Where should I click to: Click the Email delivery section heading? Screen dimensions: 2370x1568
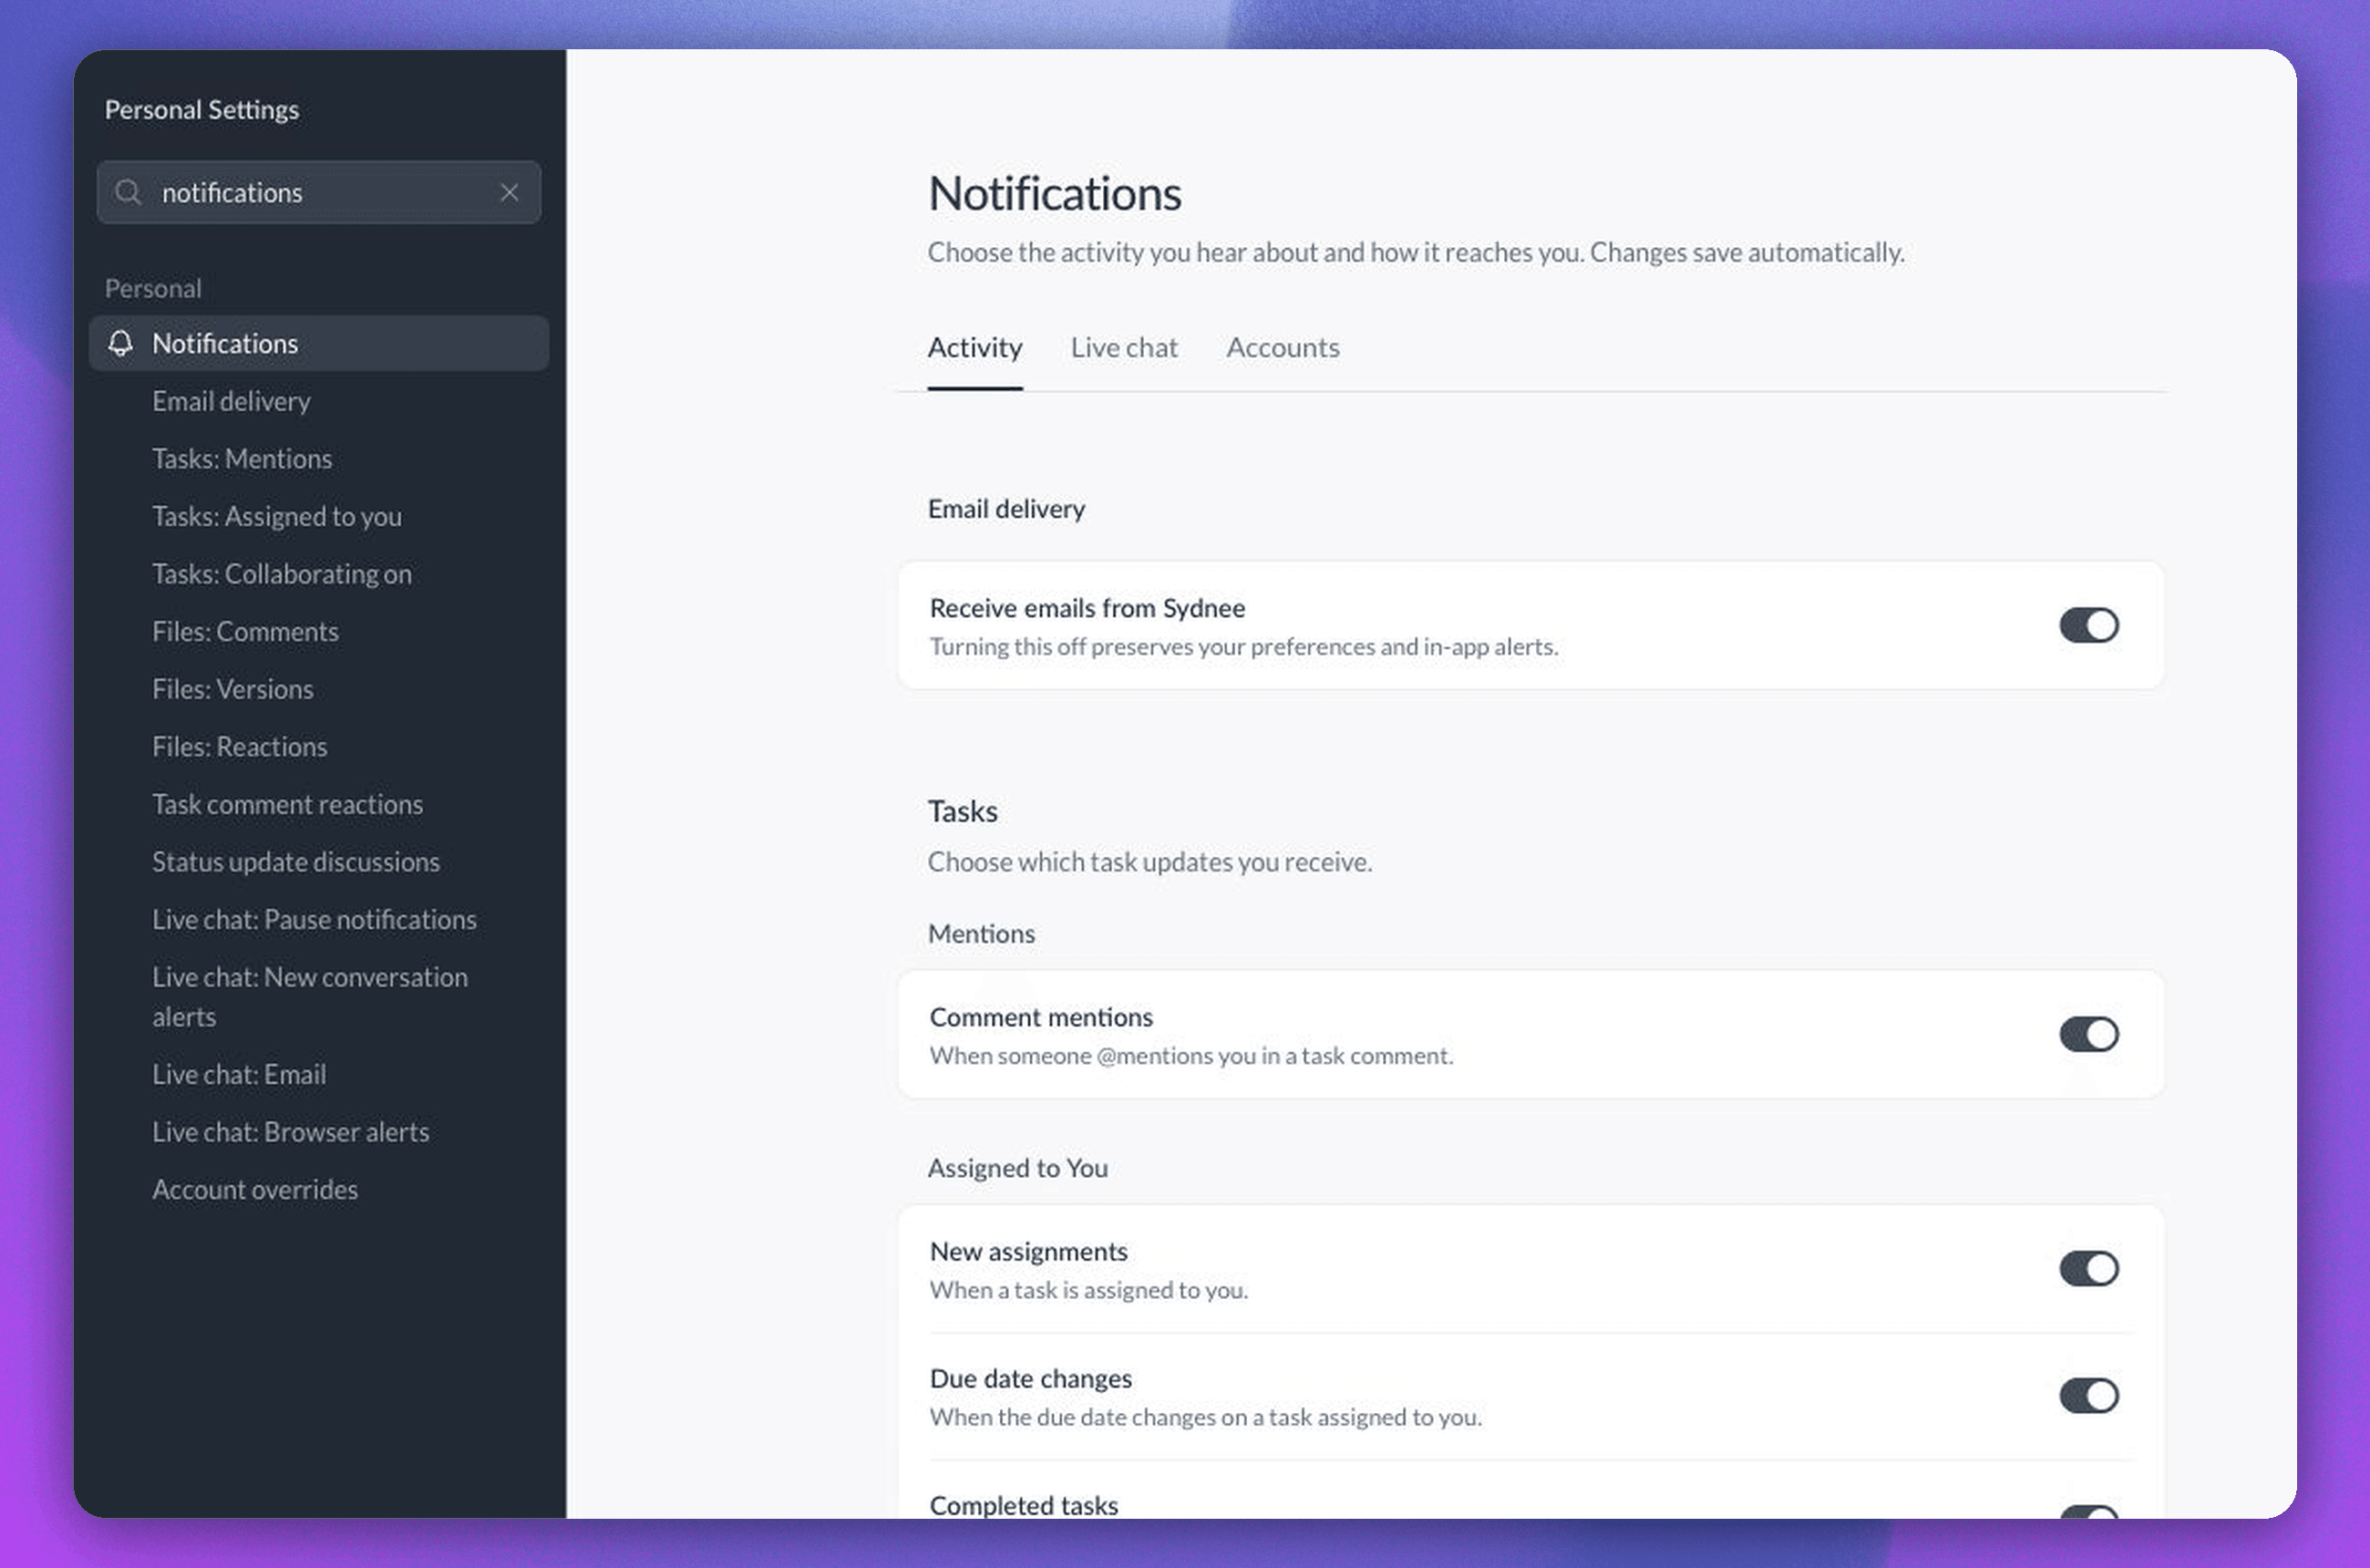(x=1006, y=509)
